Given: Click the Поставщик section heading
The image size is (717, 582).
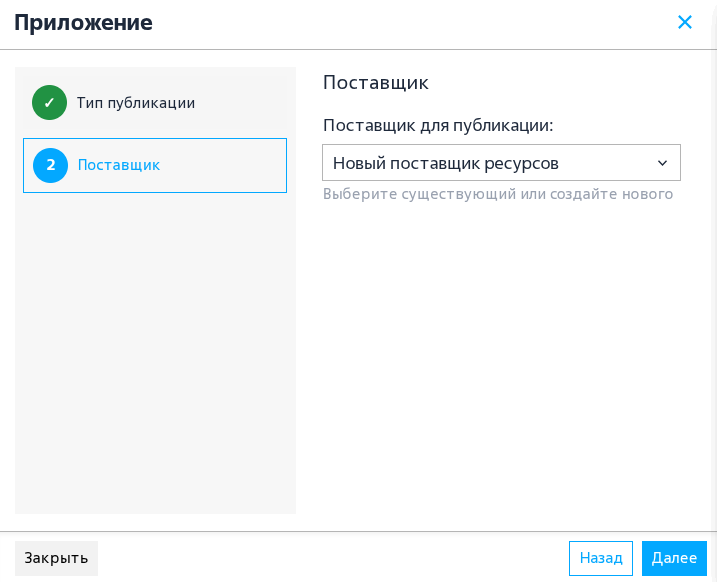Looking at the screenshot, I should tap(375, 83).
